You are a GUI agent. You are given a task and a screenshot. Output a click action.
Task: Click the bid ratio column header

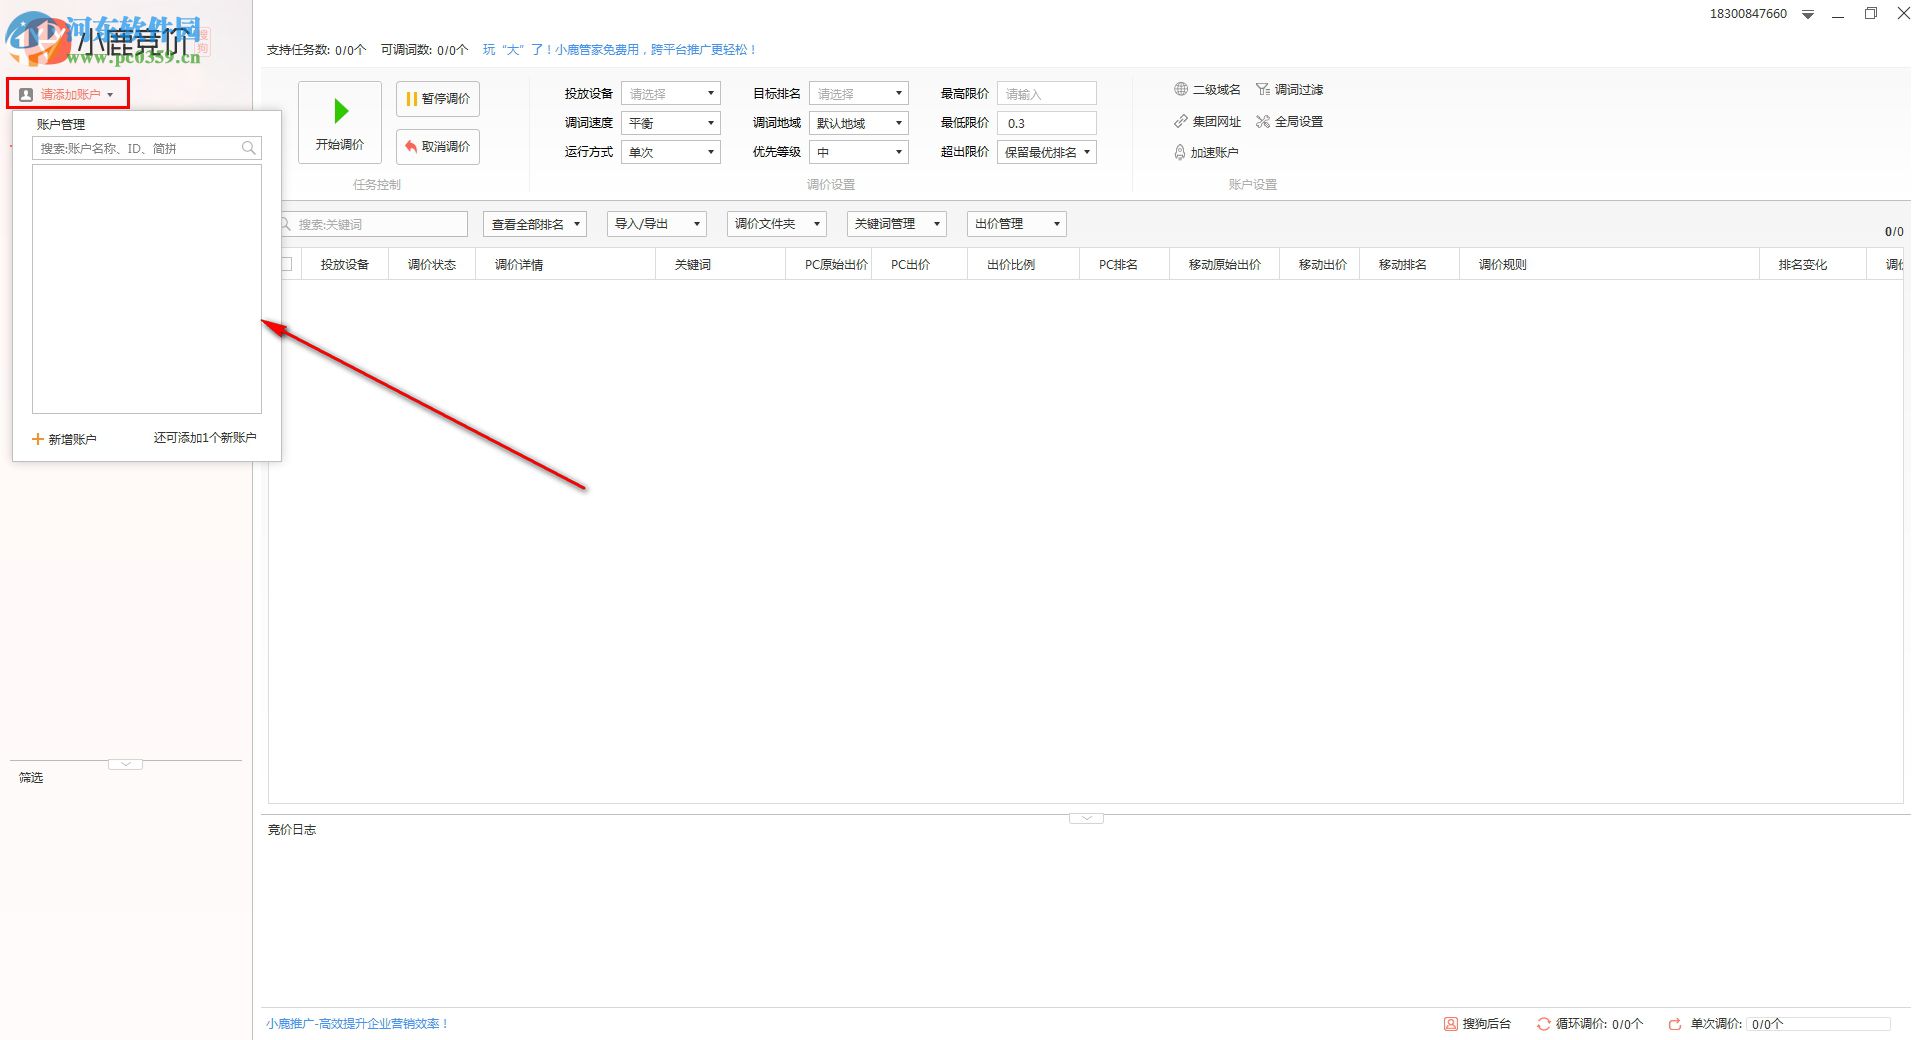click(1024, 265)
